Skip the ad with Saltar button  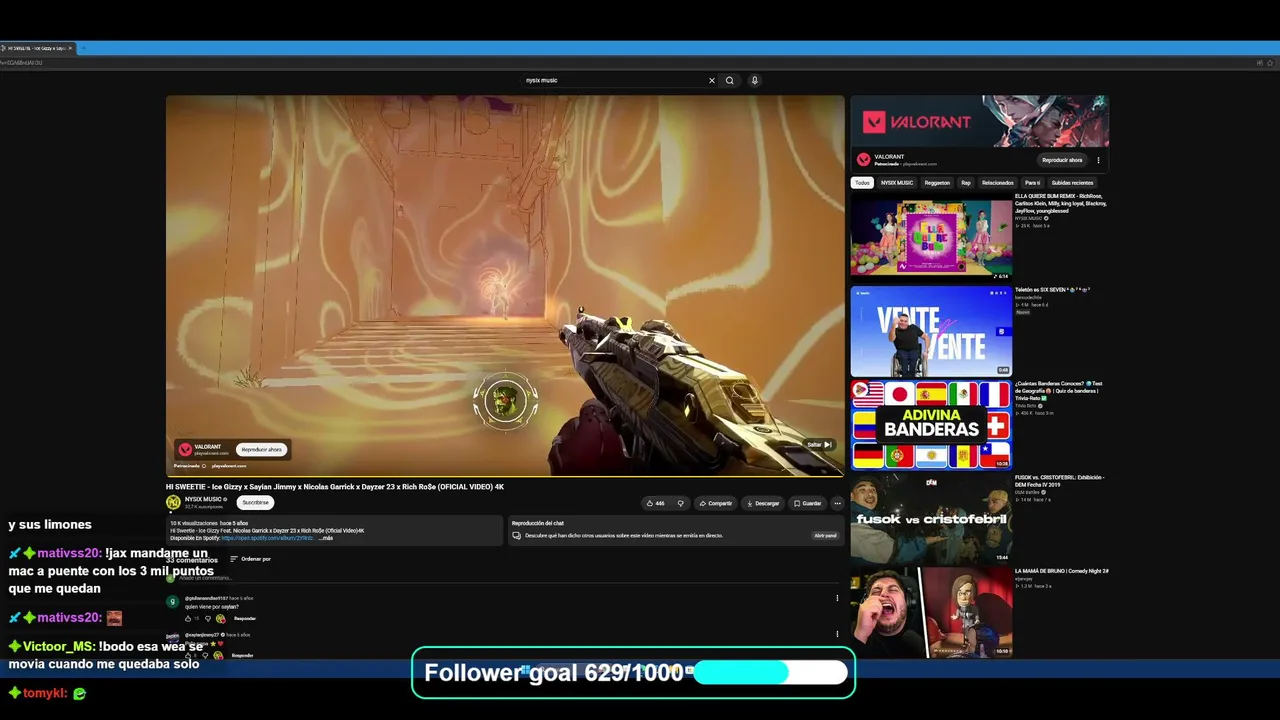819,444
